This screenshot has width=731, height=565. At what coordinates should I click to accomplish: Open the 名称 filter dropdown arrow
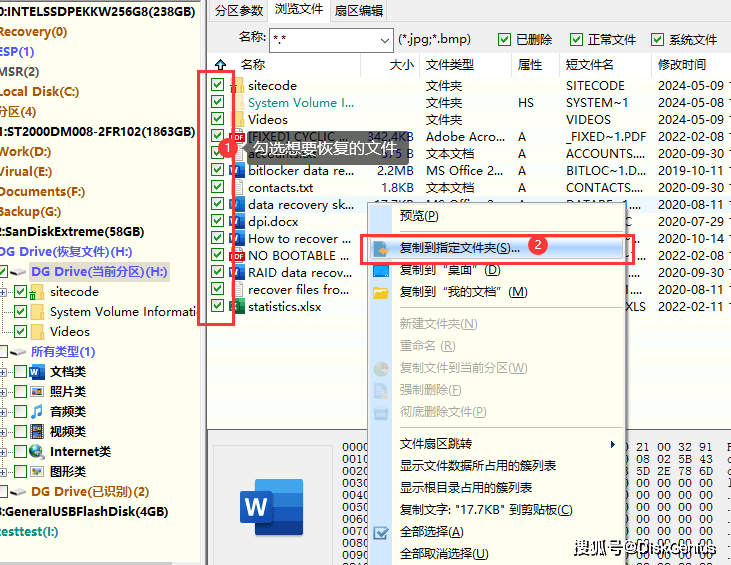(384, 40)
